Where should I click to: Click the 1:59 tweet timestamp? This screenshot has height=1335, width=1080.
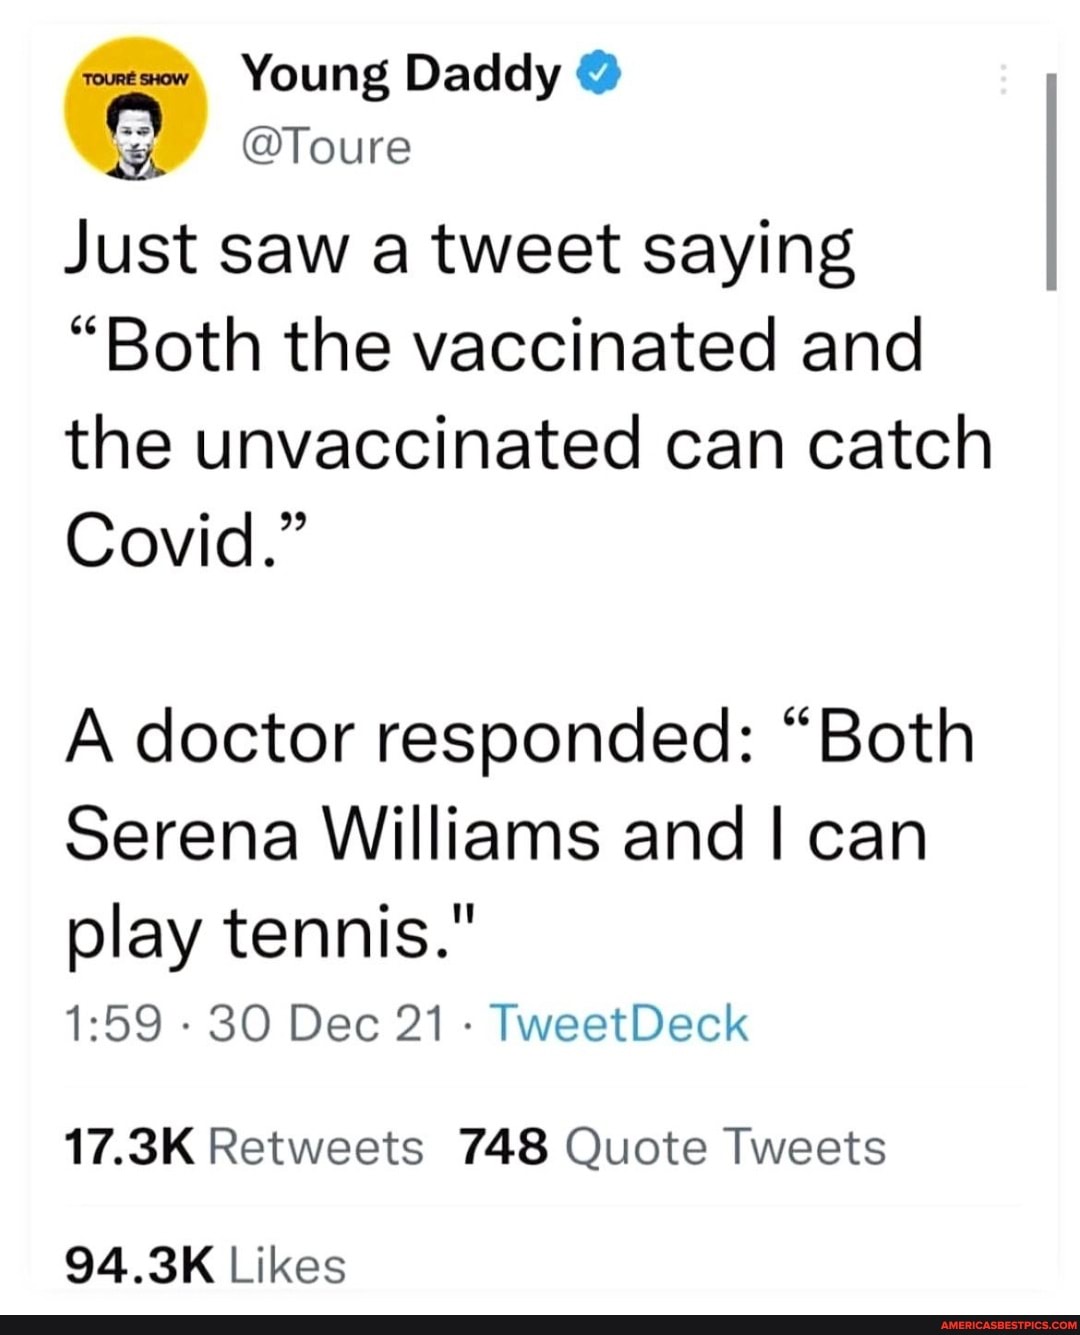point(113,1023)
